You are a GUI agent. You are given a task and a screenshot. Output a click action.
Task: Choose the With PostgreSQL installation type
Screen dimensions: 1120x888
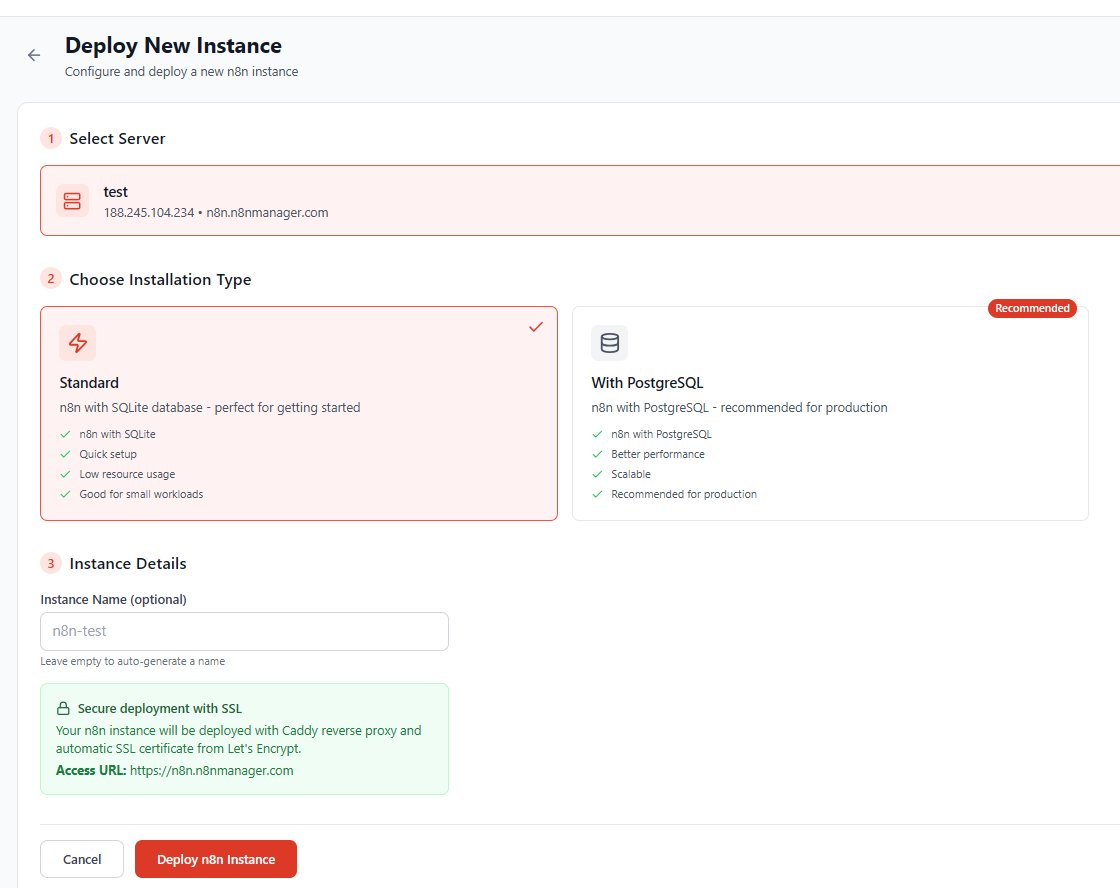[x=830, y=414]
